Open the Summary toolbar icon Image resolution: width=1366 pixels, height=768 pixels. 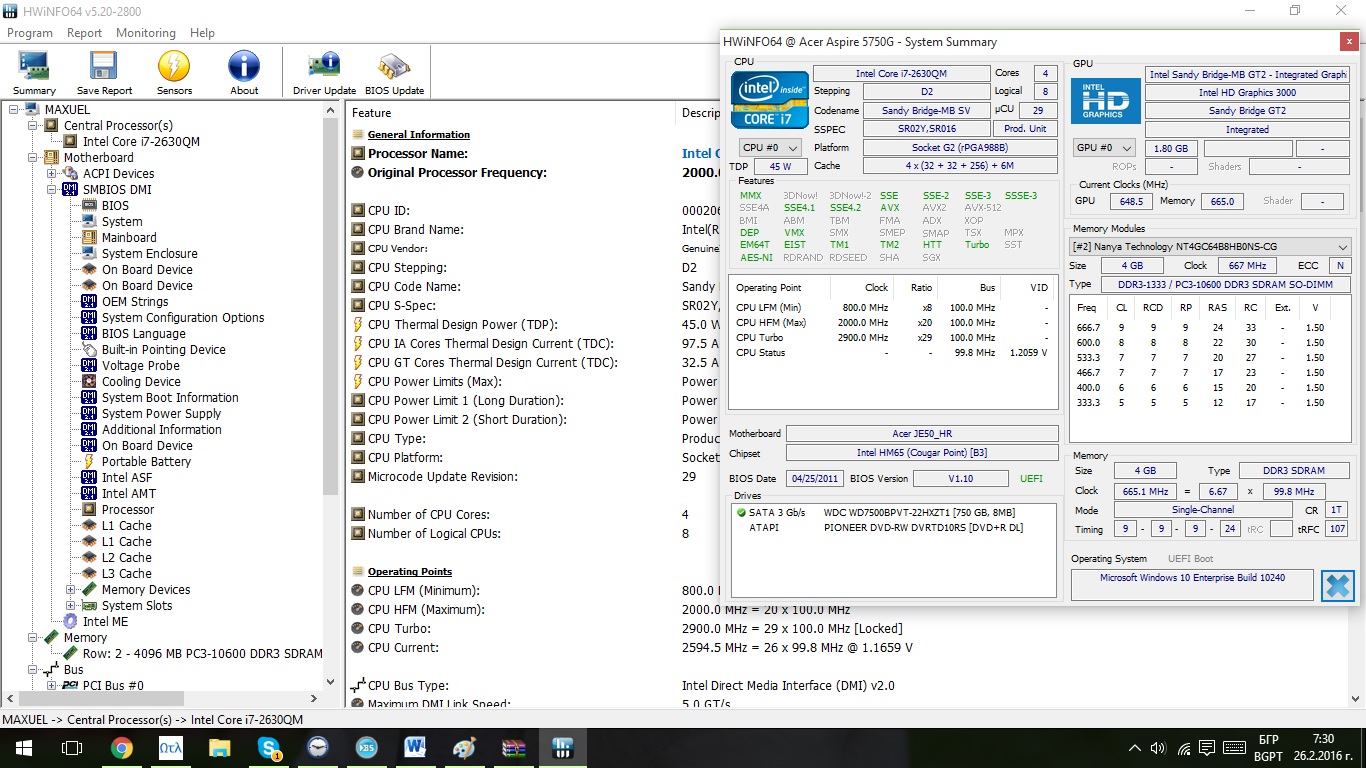pos(34,73)
